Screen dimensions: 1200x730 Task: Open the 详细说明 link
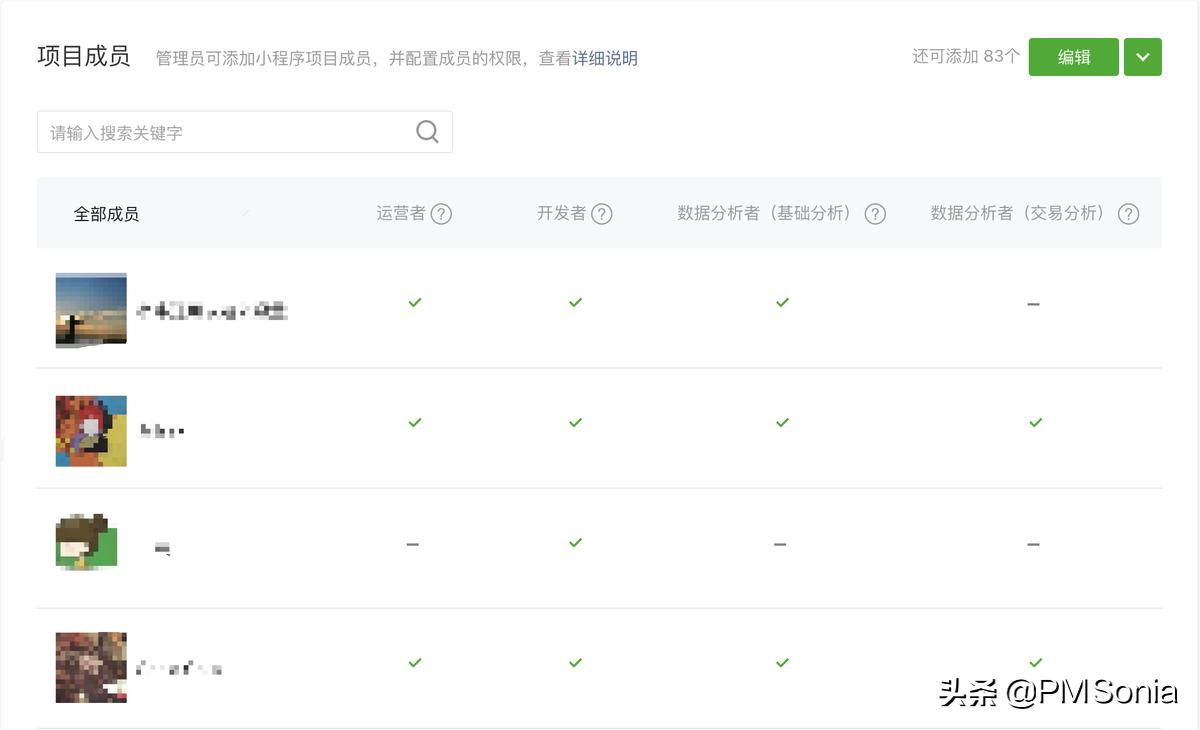(x=605, y=59)
